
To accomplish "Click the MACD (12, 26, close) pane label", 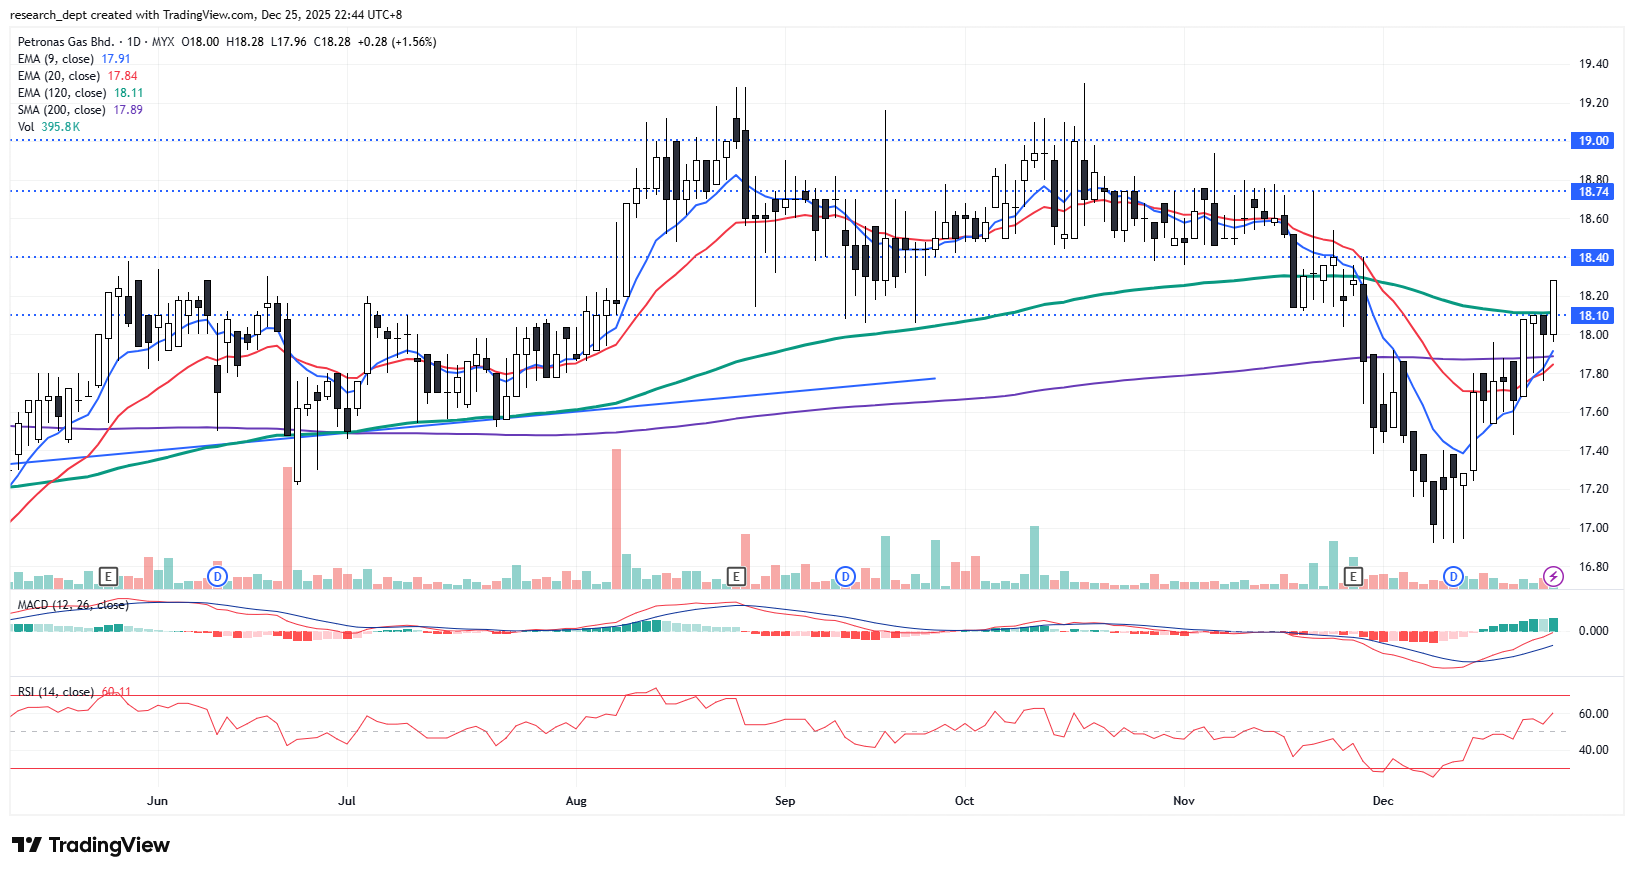I will tap(72, 605).
